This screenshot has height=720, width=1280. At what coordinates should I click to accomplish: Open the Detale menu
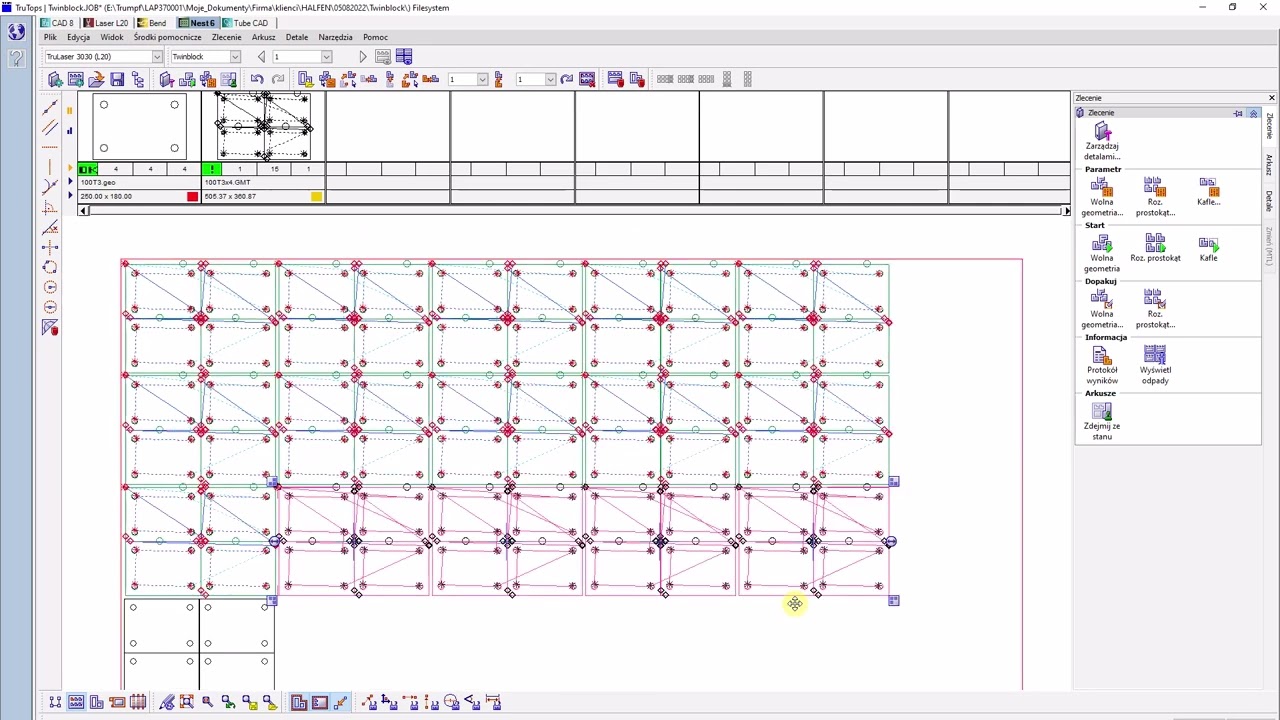click(x=297, y=37)
